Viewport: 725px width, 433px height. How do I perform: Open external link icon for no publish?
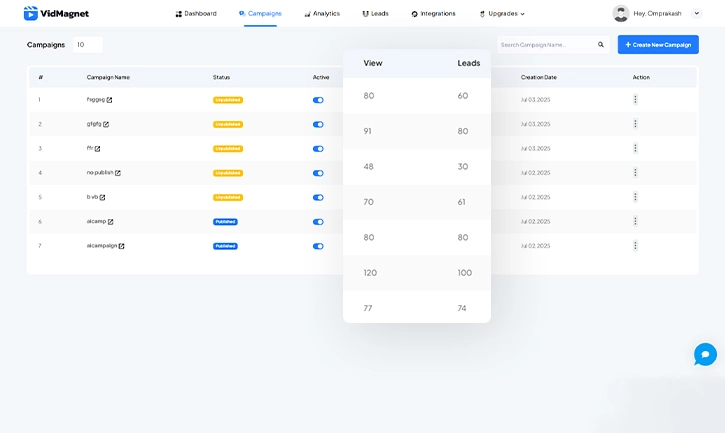click(118, 173)
